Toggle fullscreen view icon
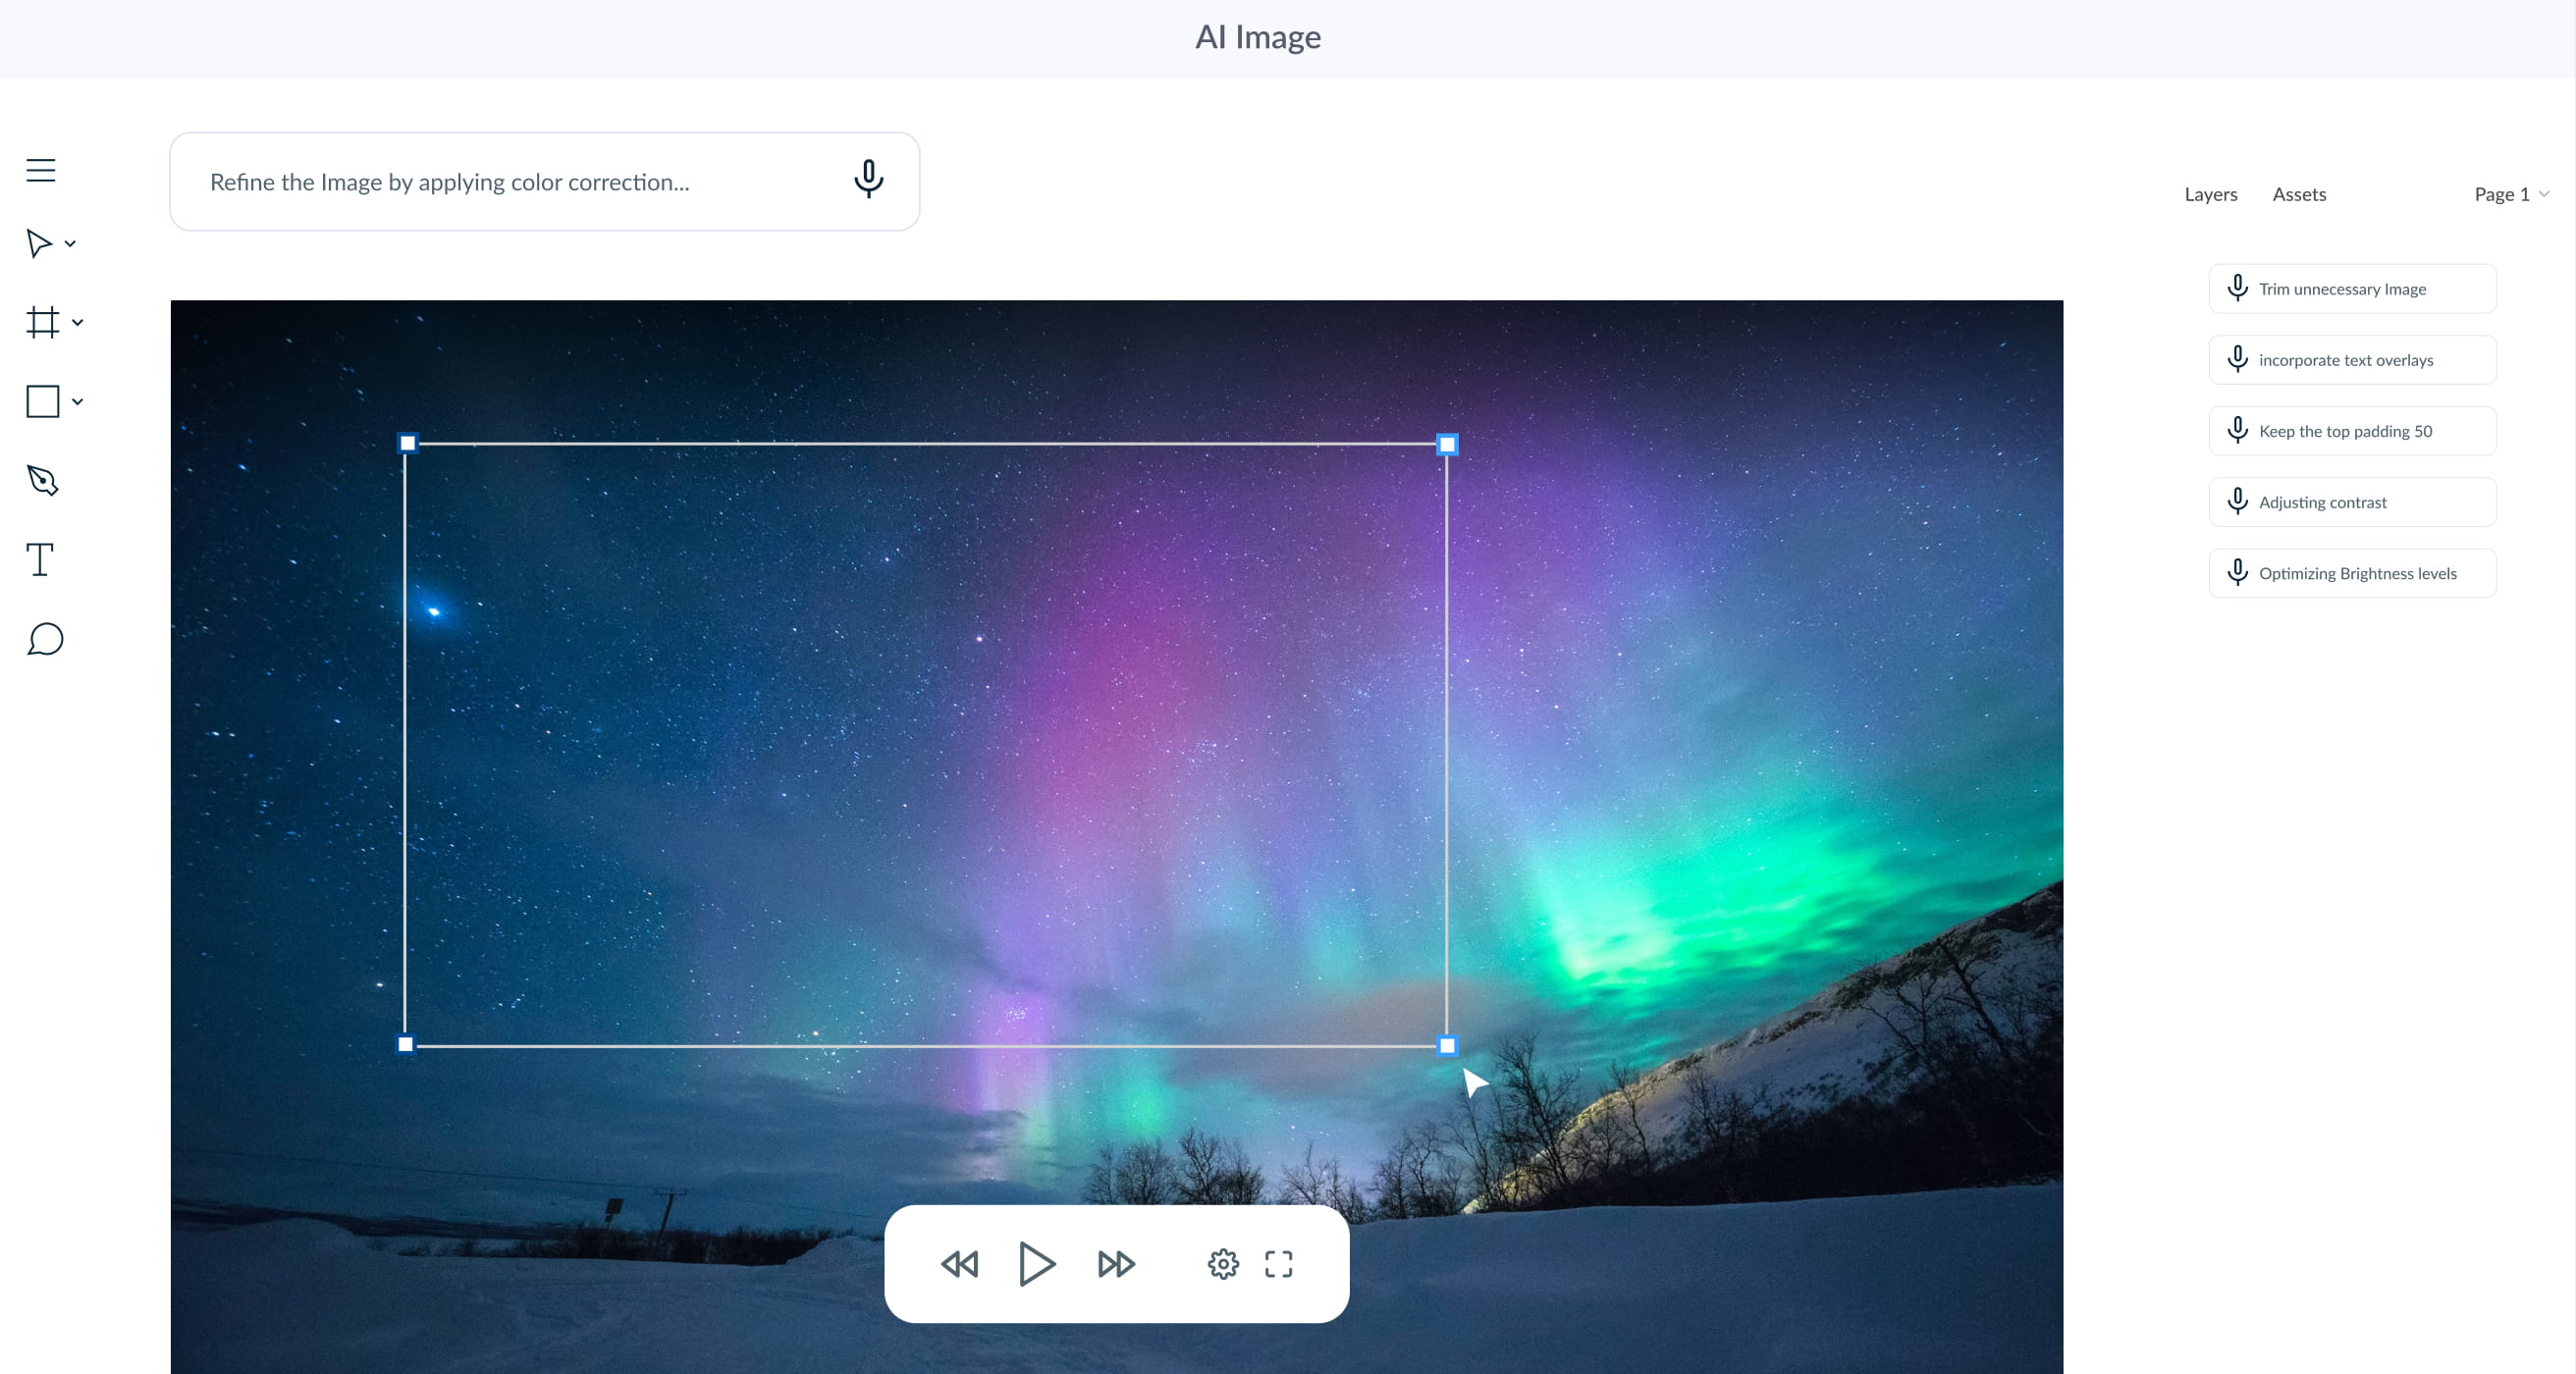 point(1278,1264)
